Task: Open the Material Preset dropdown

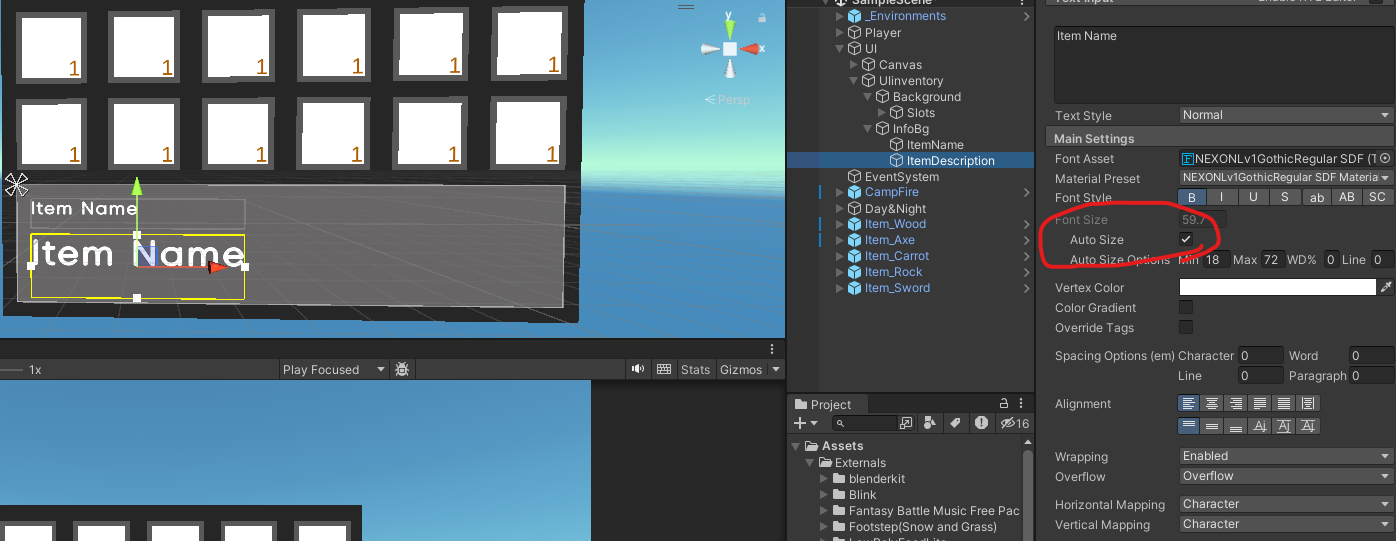Action: pos(1286,178)
